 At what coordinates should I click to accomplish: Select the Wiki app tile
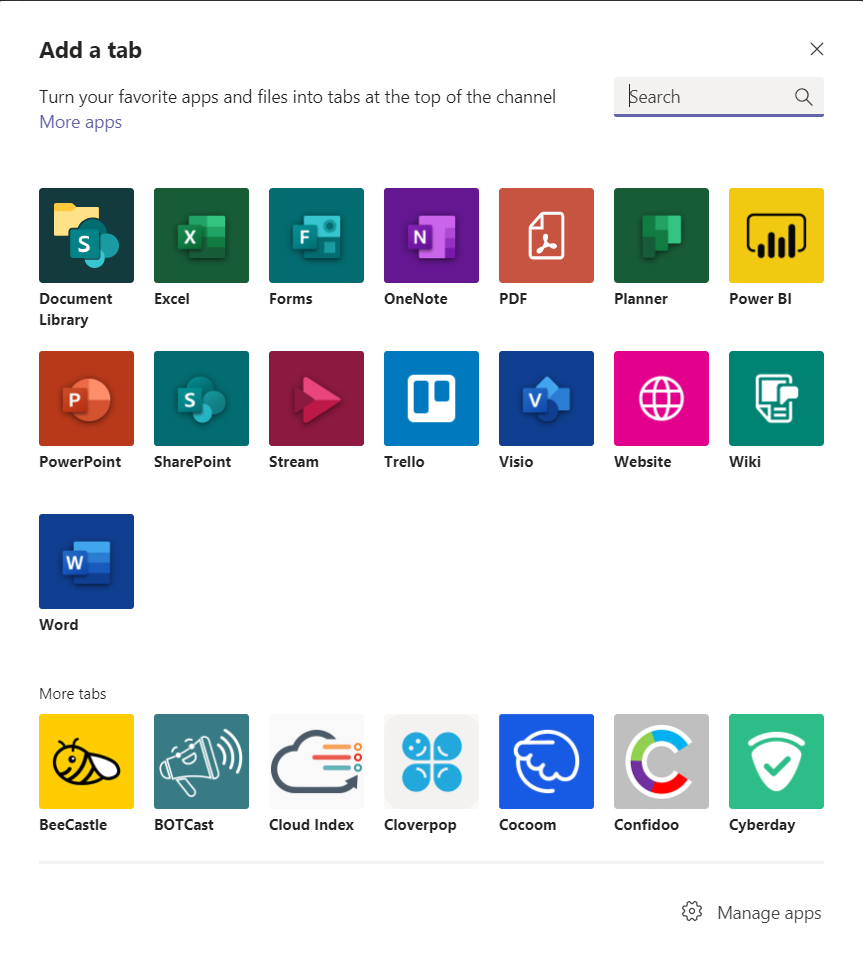(776, 398)
